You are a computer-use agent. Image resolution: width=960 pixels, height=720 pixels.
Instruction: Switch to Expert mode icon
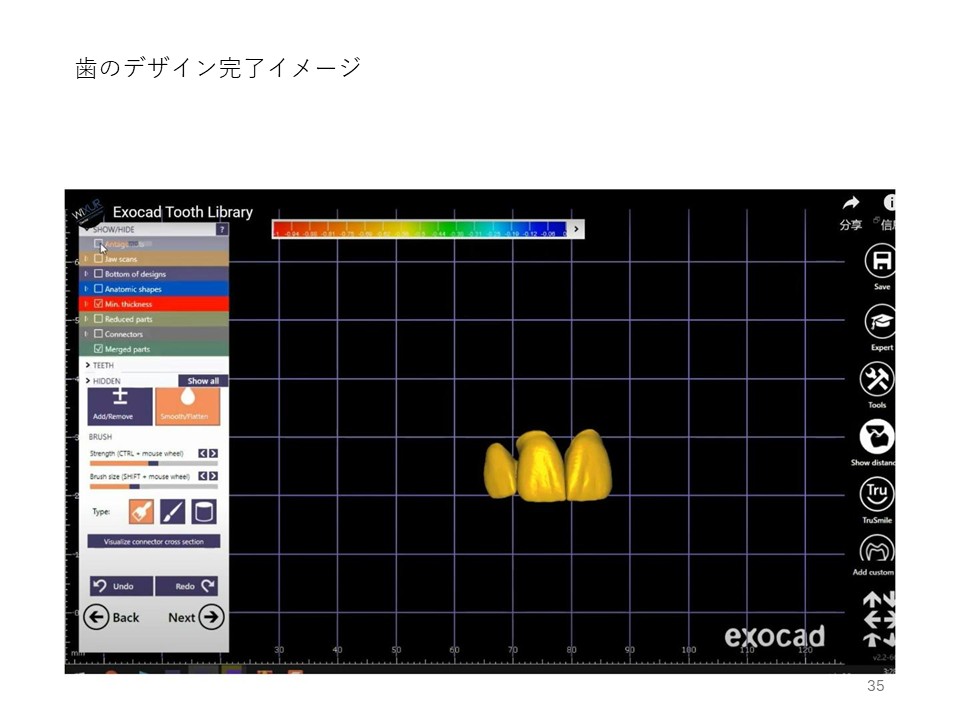[x=880, y=321]
